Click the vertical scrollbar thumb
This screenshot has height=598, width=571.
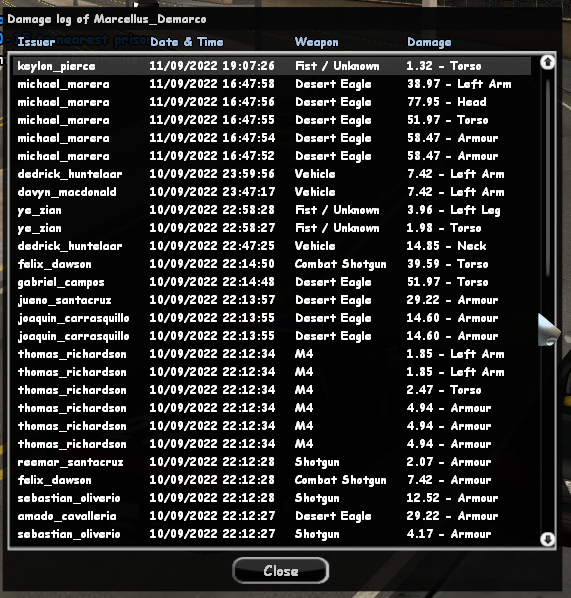pos(548,177)
